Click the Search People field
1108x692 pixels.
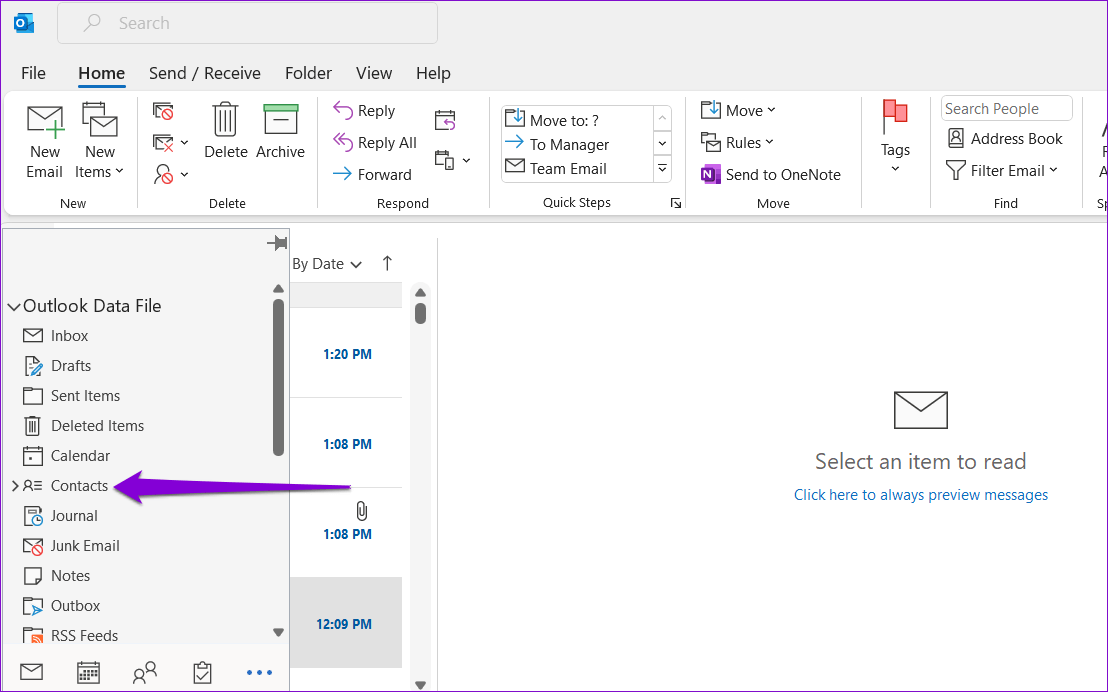pos(1006,109)
